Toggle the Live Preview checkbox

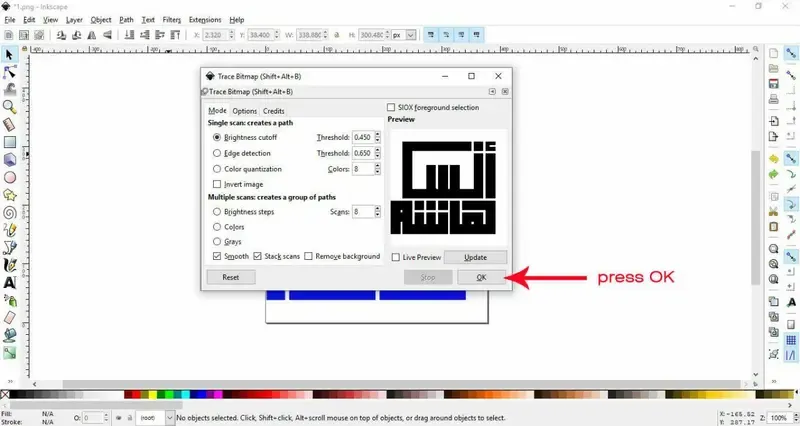(397, 258)
